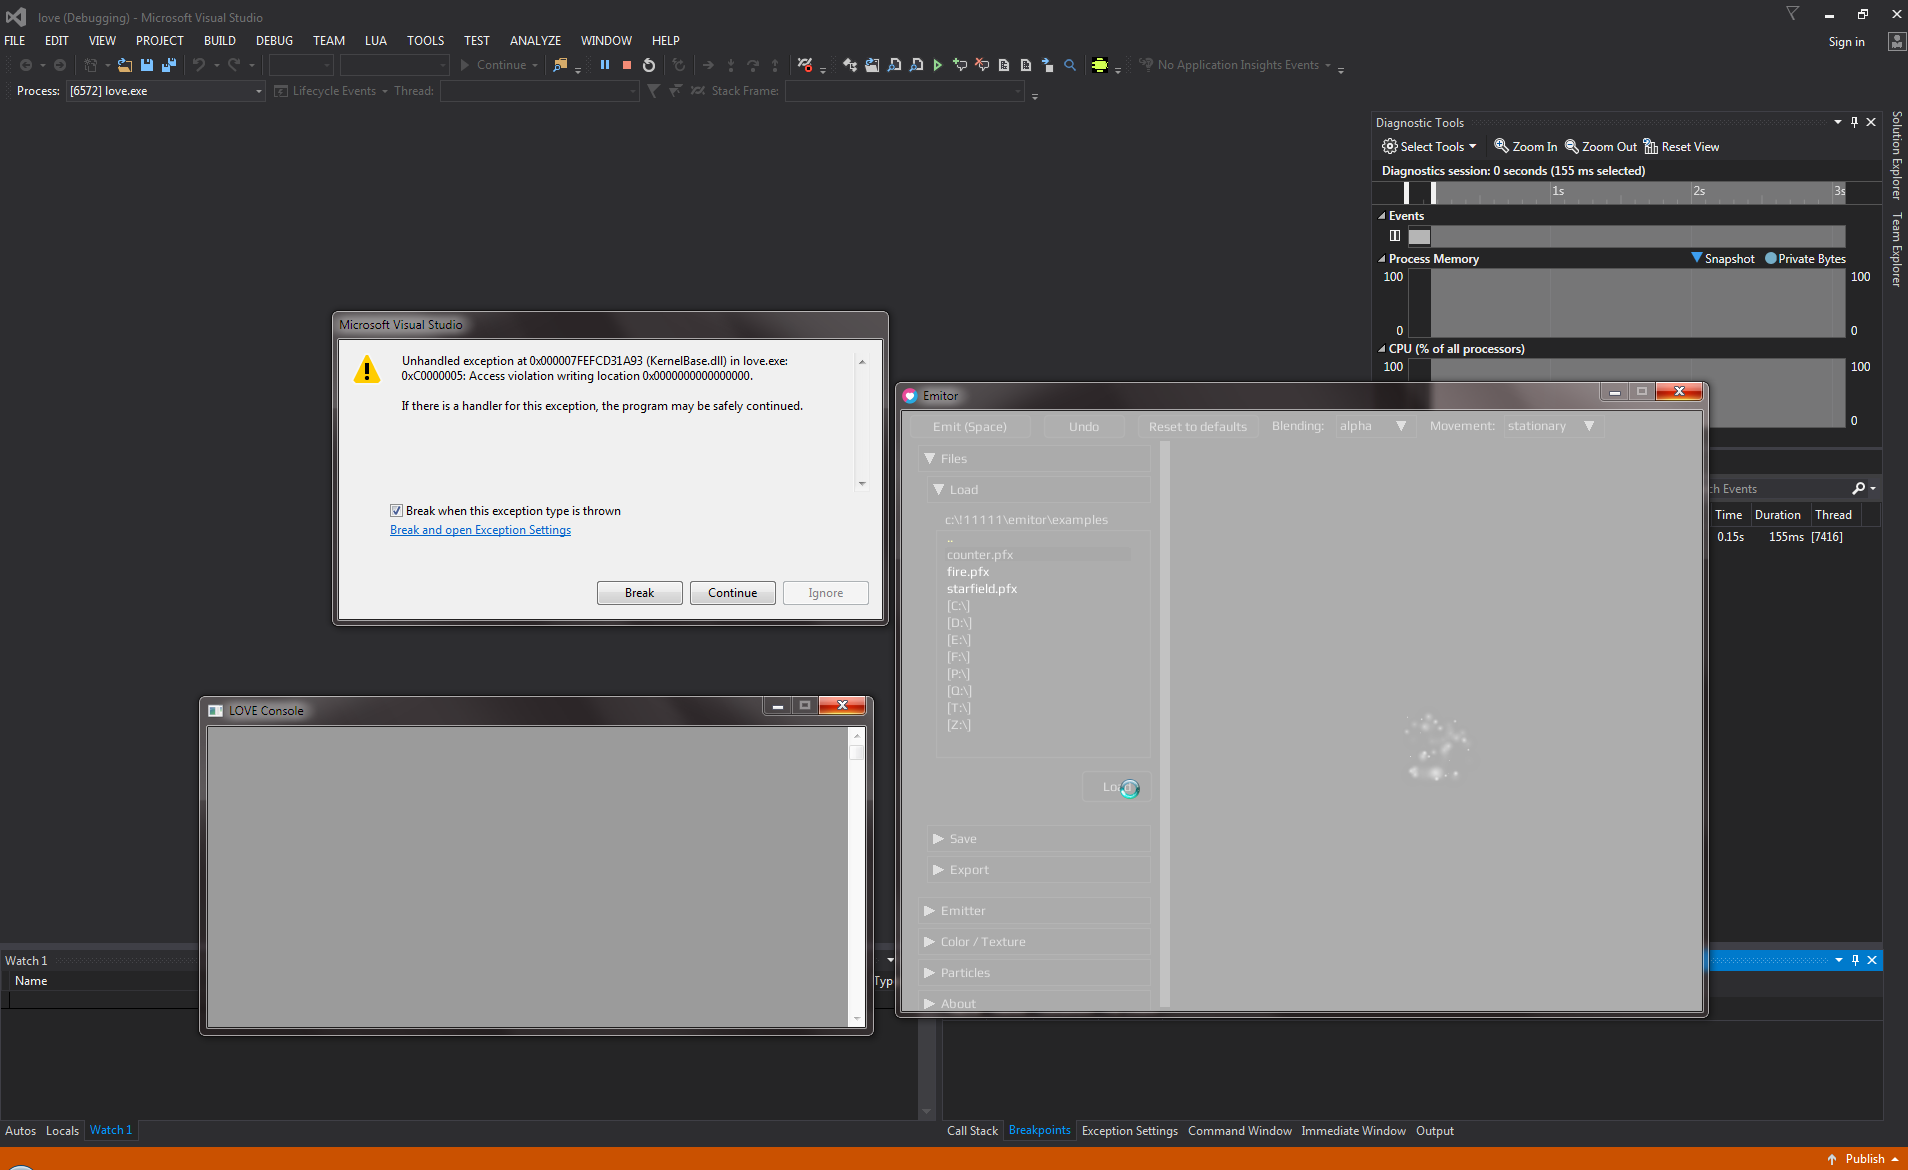1908x1170 pixels.
Task: Open the ANALYZE menu
Action: coord(535,41)
